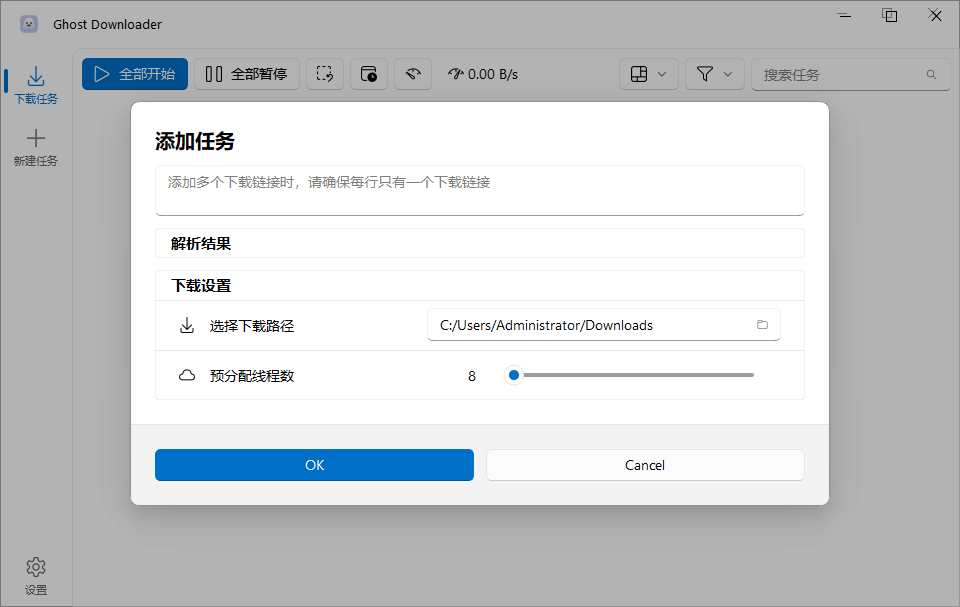Click the download arrow icon beside 选择下载路径
The image size is (960, 607).
point(187,324)
